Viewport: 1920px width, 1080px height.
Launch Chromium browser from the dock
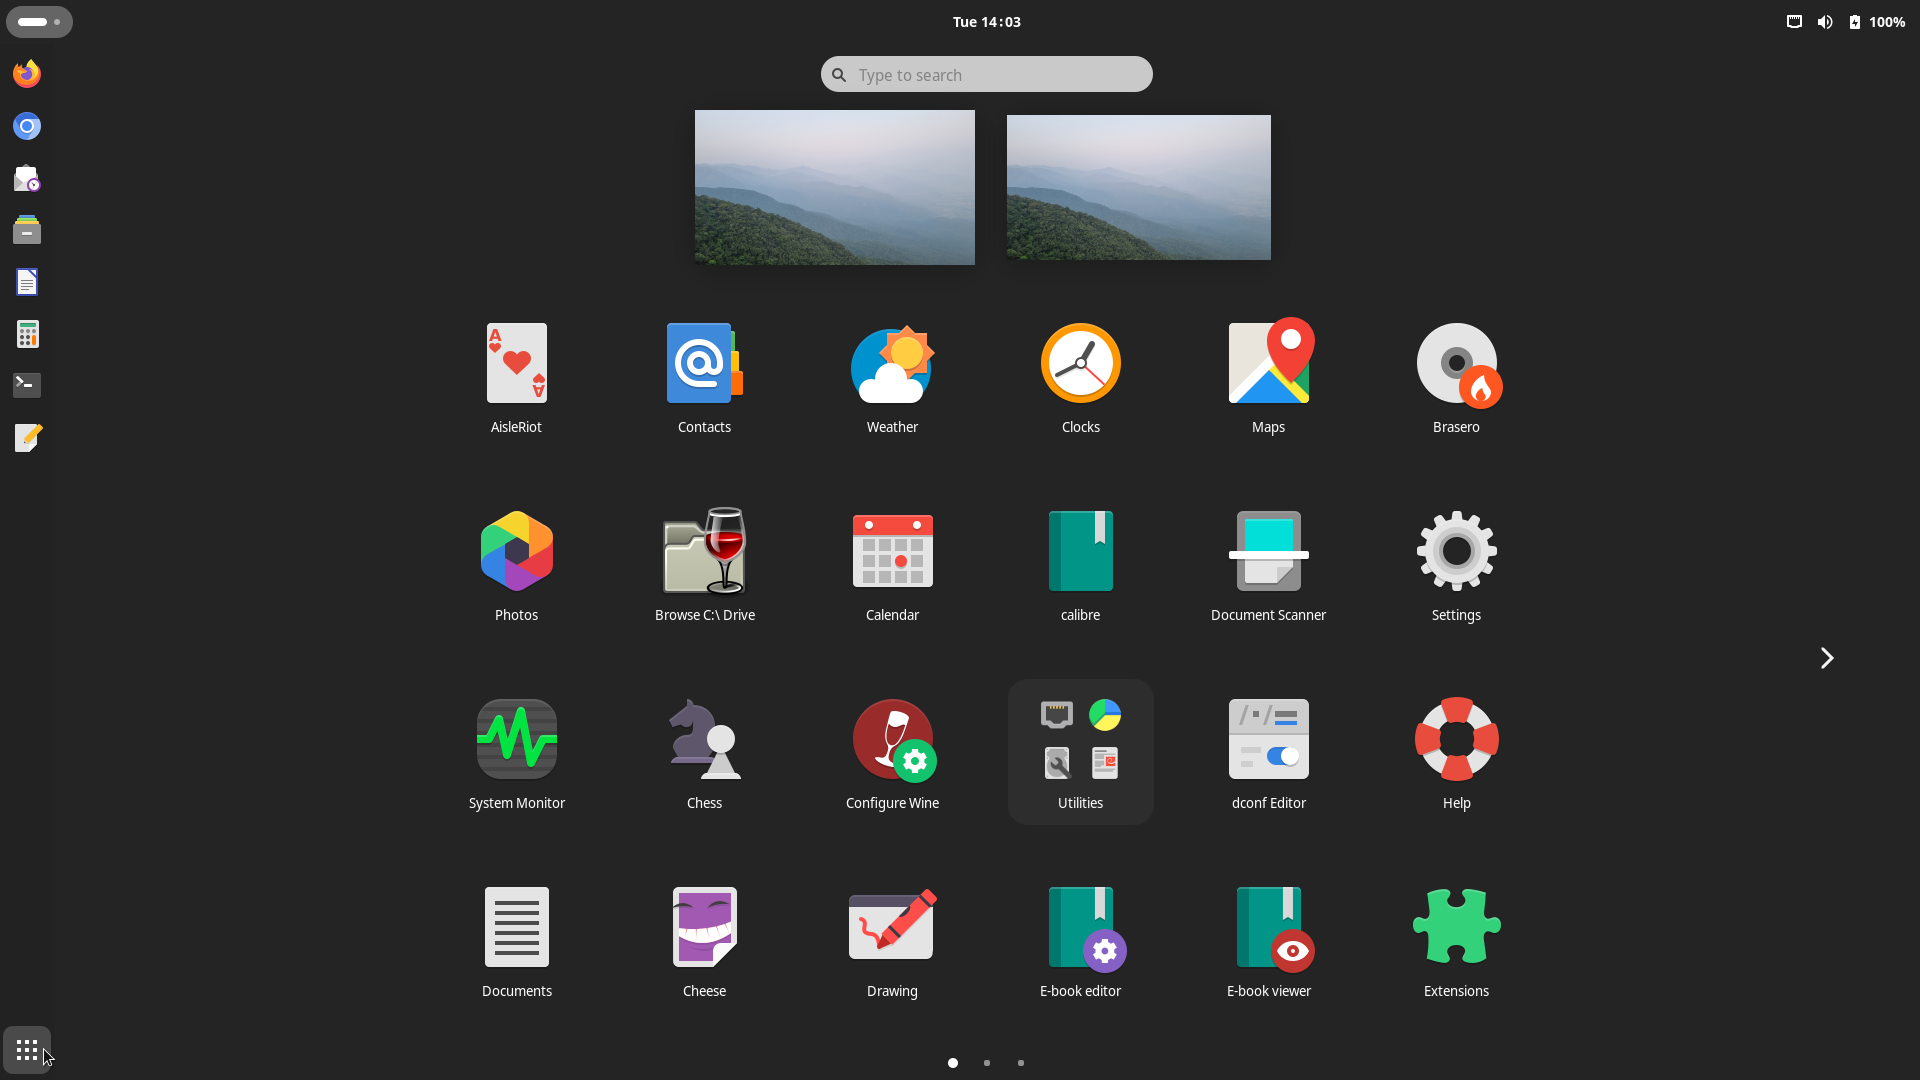(27, 126)
